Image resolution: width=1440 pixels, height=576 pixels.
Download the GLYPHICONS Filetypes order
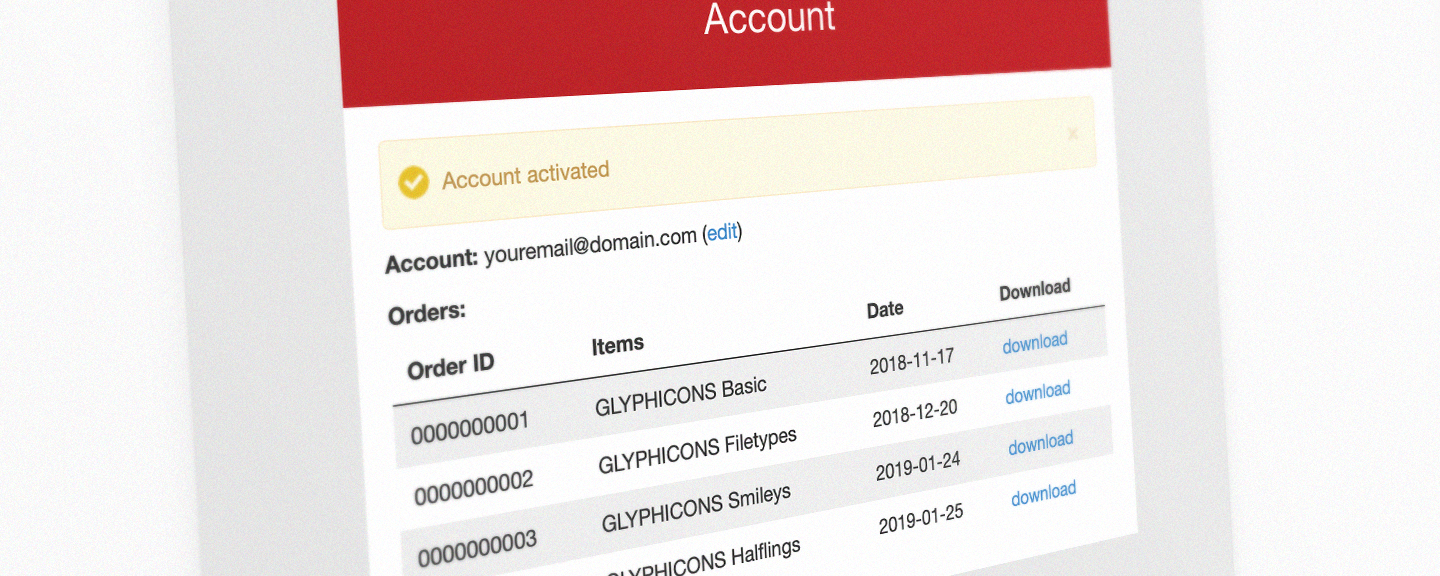(x=1038, y=392)
